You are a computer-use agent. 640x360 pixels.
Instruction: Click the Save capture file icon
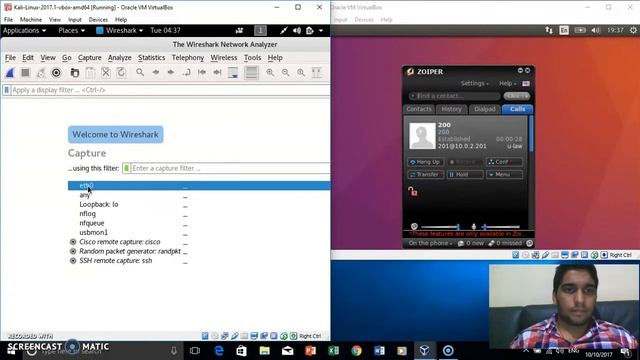click(90, 73)
